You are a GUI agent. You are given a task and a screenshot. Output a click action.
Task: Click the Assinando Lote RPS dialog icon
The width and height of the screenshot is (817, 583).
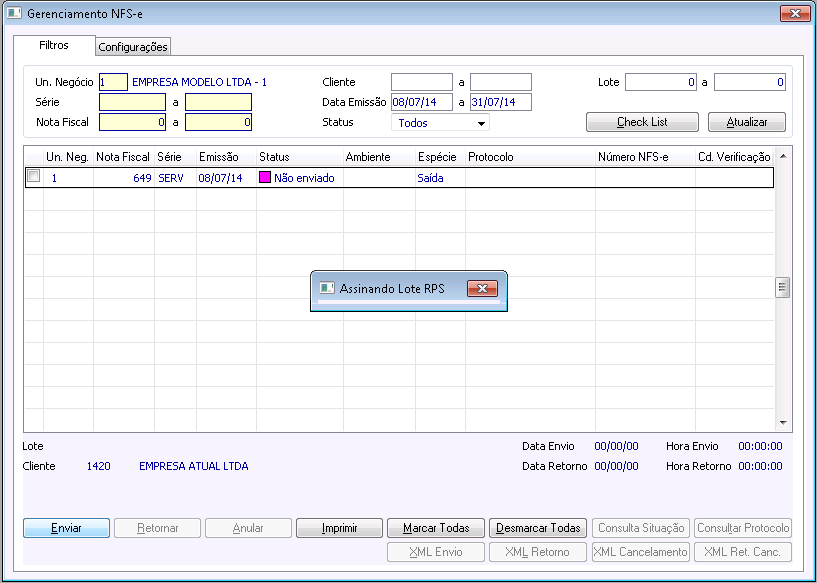[x=327, y=288]
